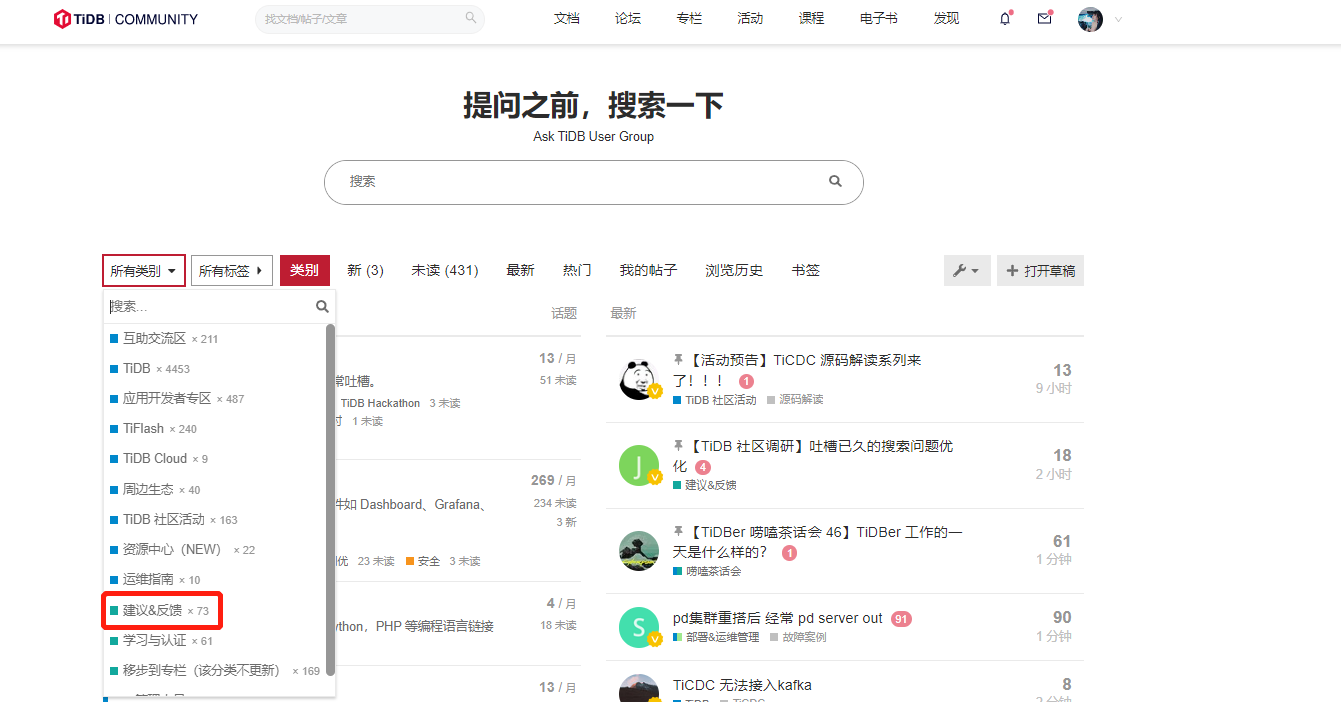
Task: Select 互助交流区 category option
Action: coord(215,339)
